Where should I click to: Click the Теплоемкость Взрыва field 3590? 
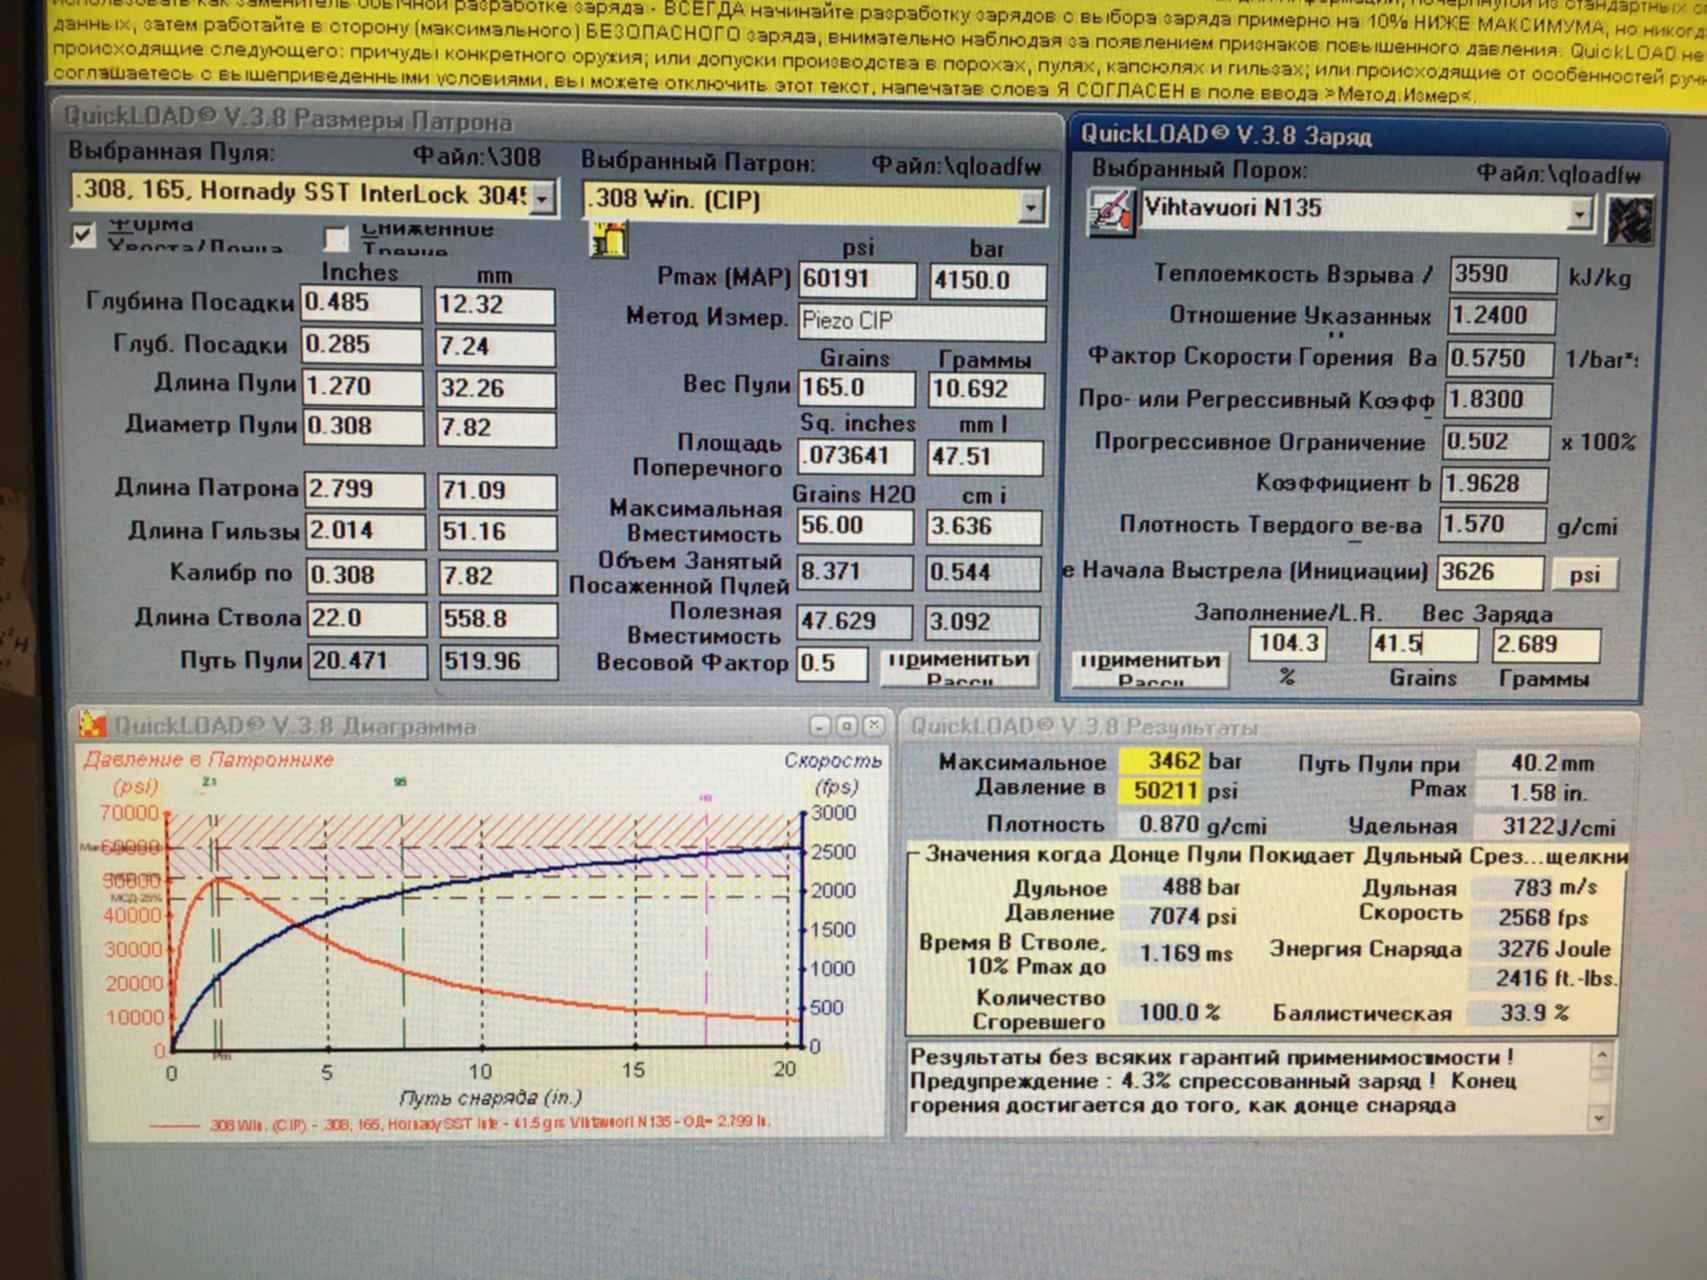[1503, 275]
